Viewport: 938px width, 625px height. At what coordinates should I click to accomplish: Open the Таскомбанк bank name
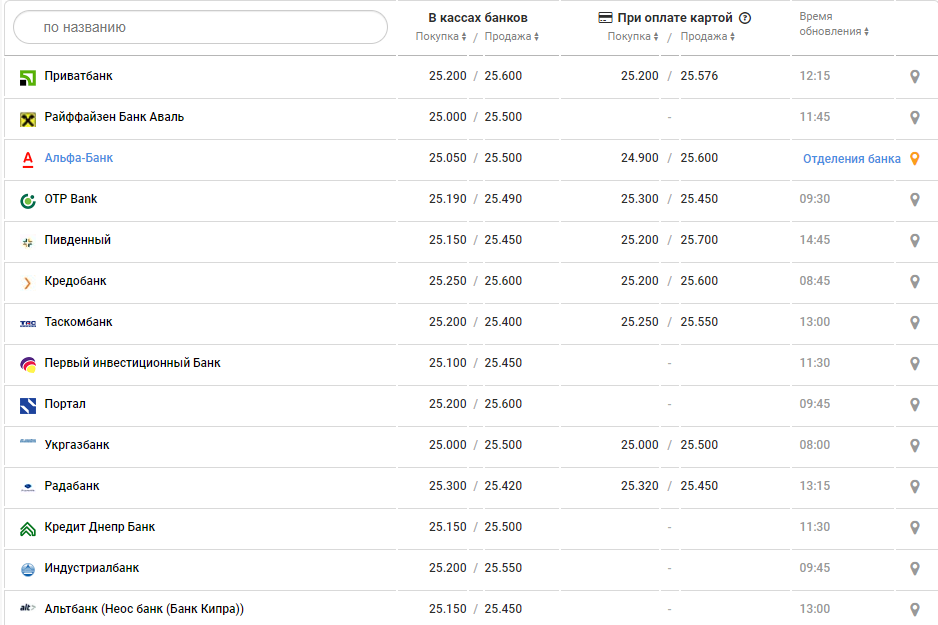click(78, 322)
